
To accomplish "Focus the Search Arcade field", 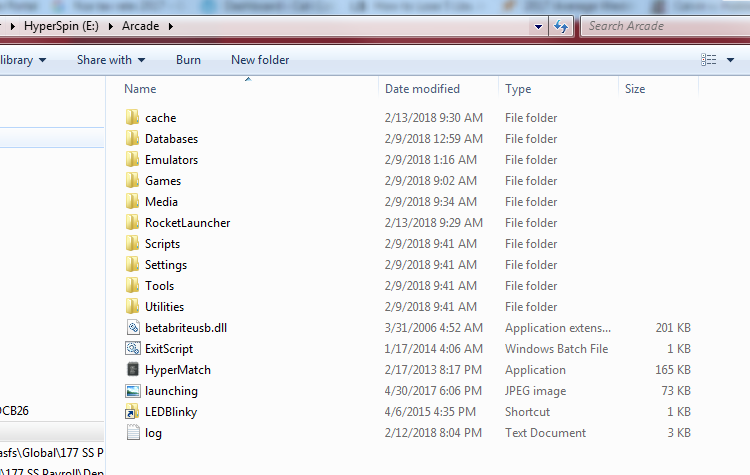I will click(666, 26).
